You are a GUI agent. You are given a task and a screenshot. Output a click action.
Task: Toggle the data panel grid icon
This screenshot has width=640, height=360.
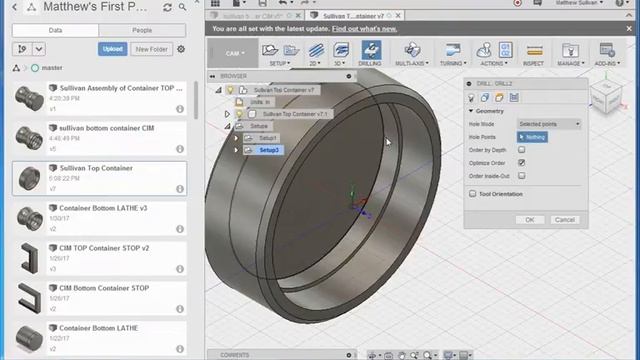[x=215, y=3]
